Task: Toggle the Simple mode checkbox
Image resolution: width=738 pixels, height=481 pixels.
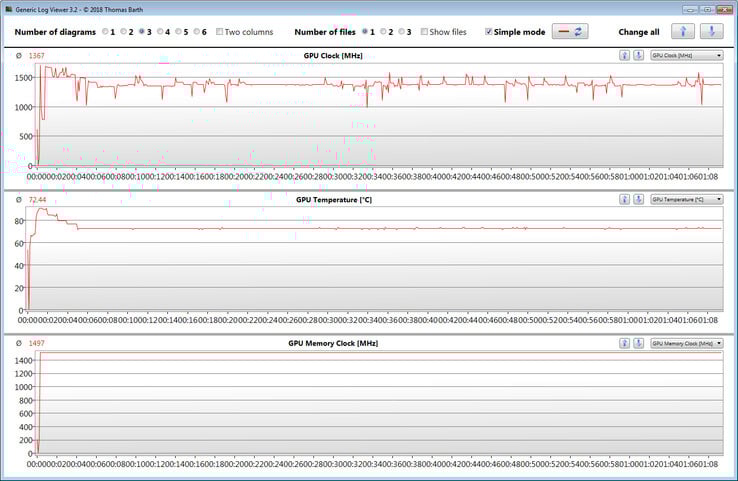Action: pos(489,32)
